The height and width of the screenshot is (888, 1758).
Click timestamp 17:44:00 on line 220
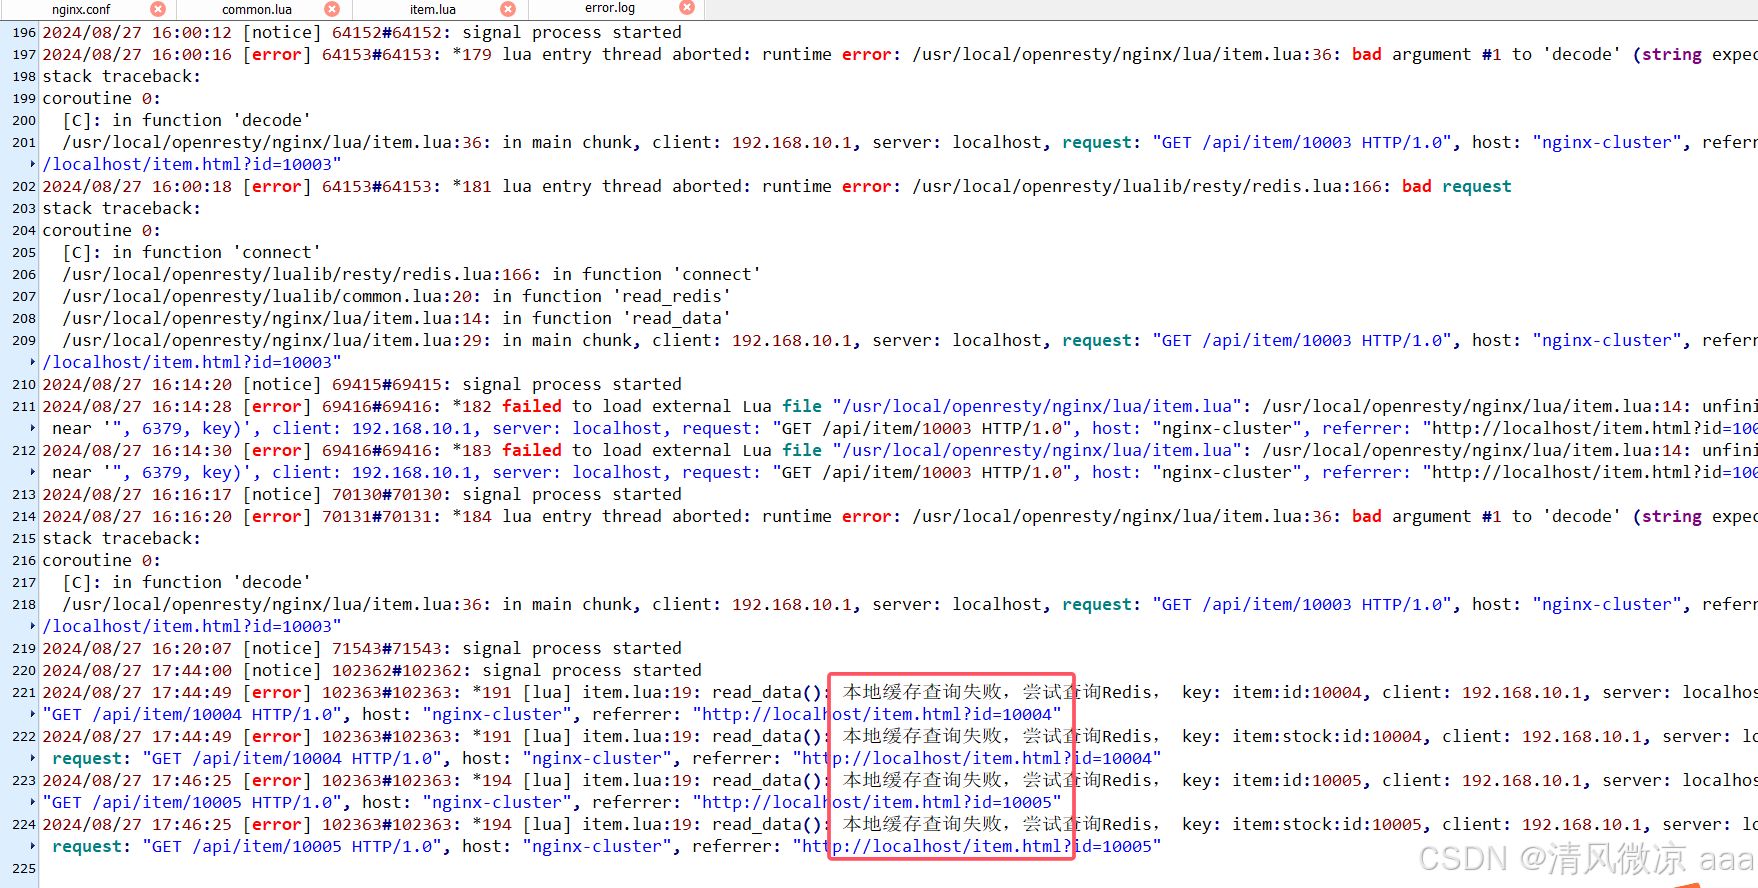192,671
